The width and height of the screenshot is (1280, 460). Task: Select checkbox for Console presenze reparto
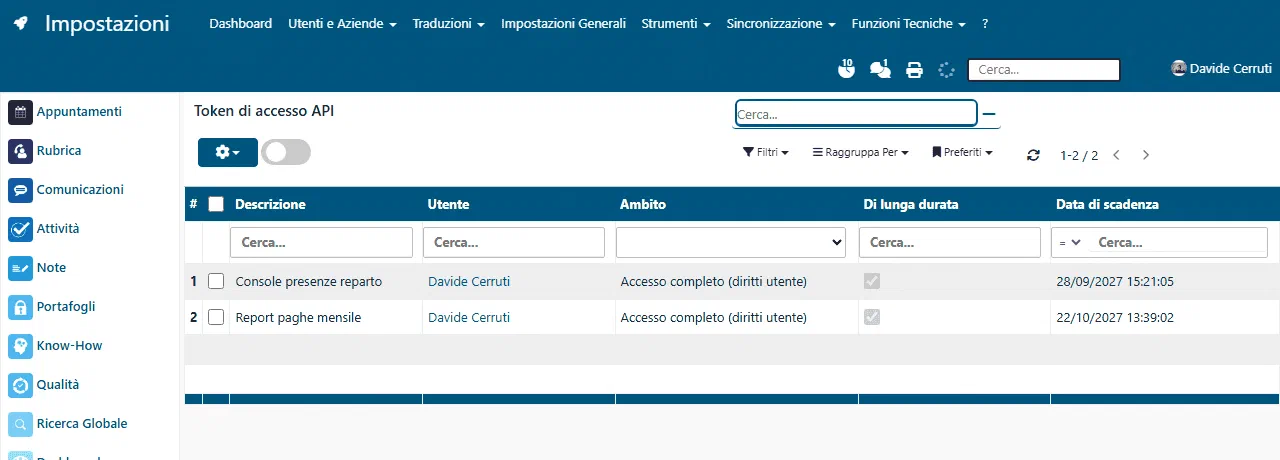[216, 282]
